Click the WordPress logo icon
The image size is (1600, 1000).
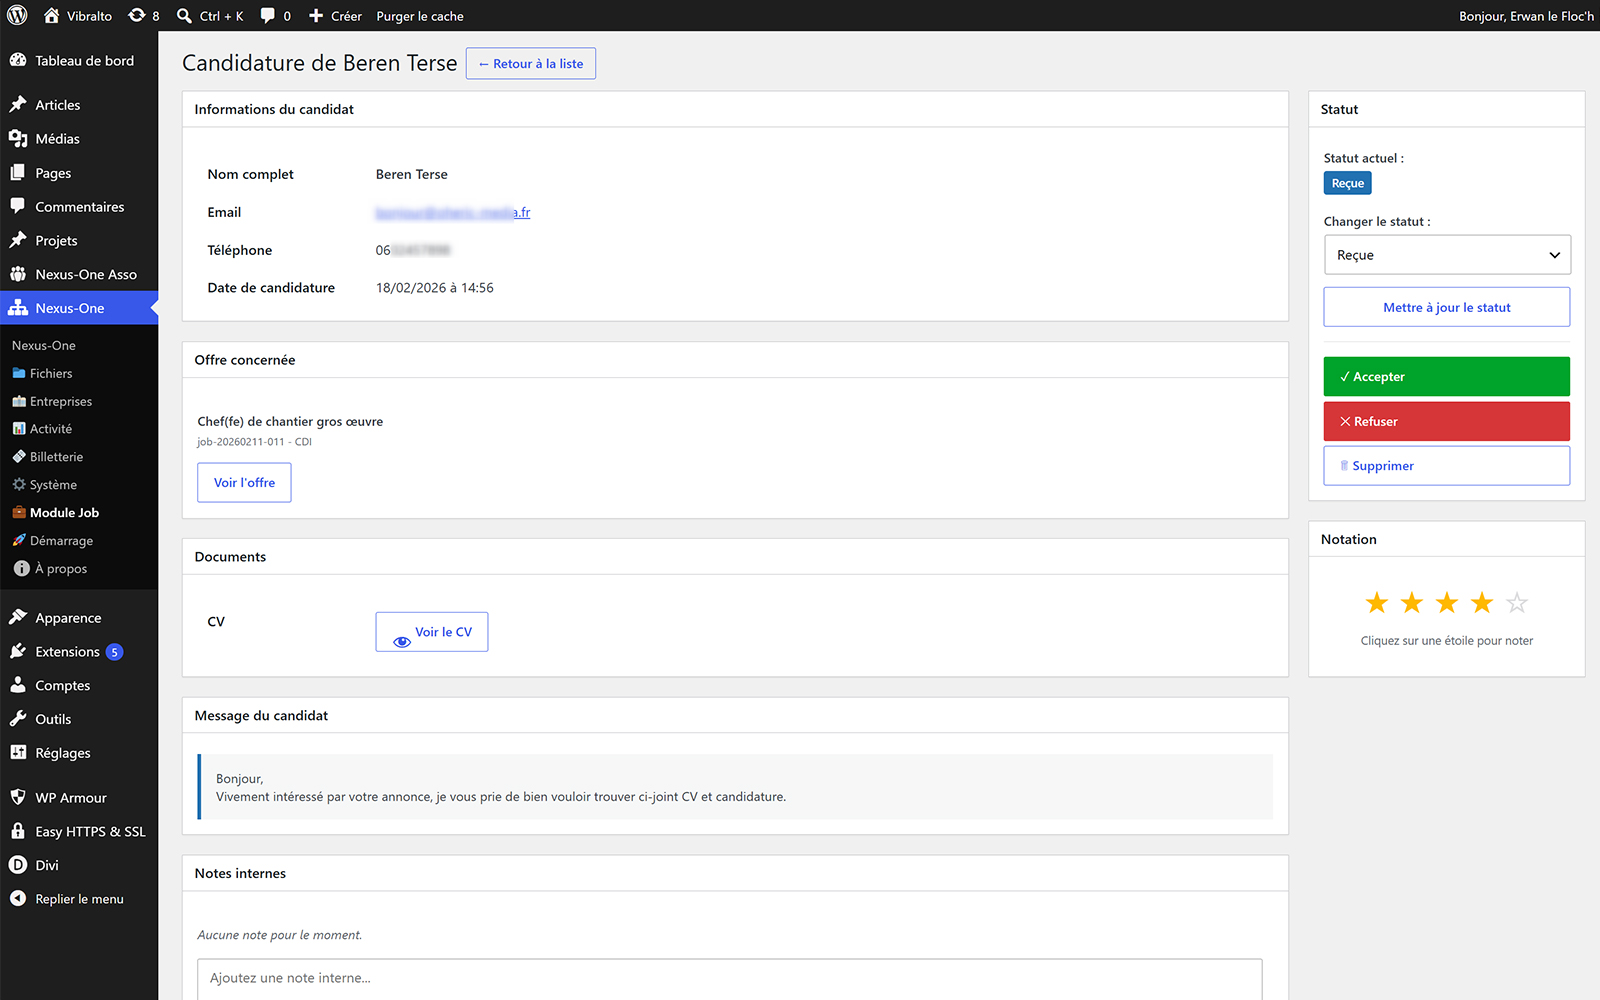(17, 15)
